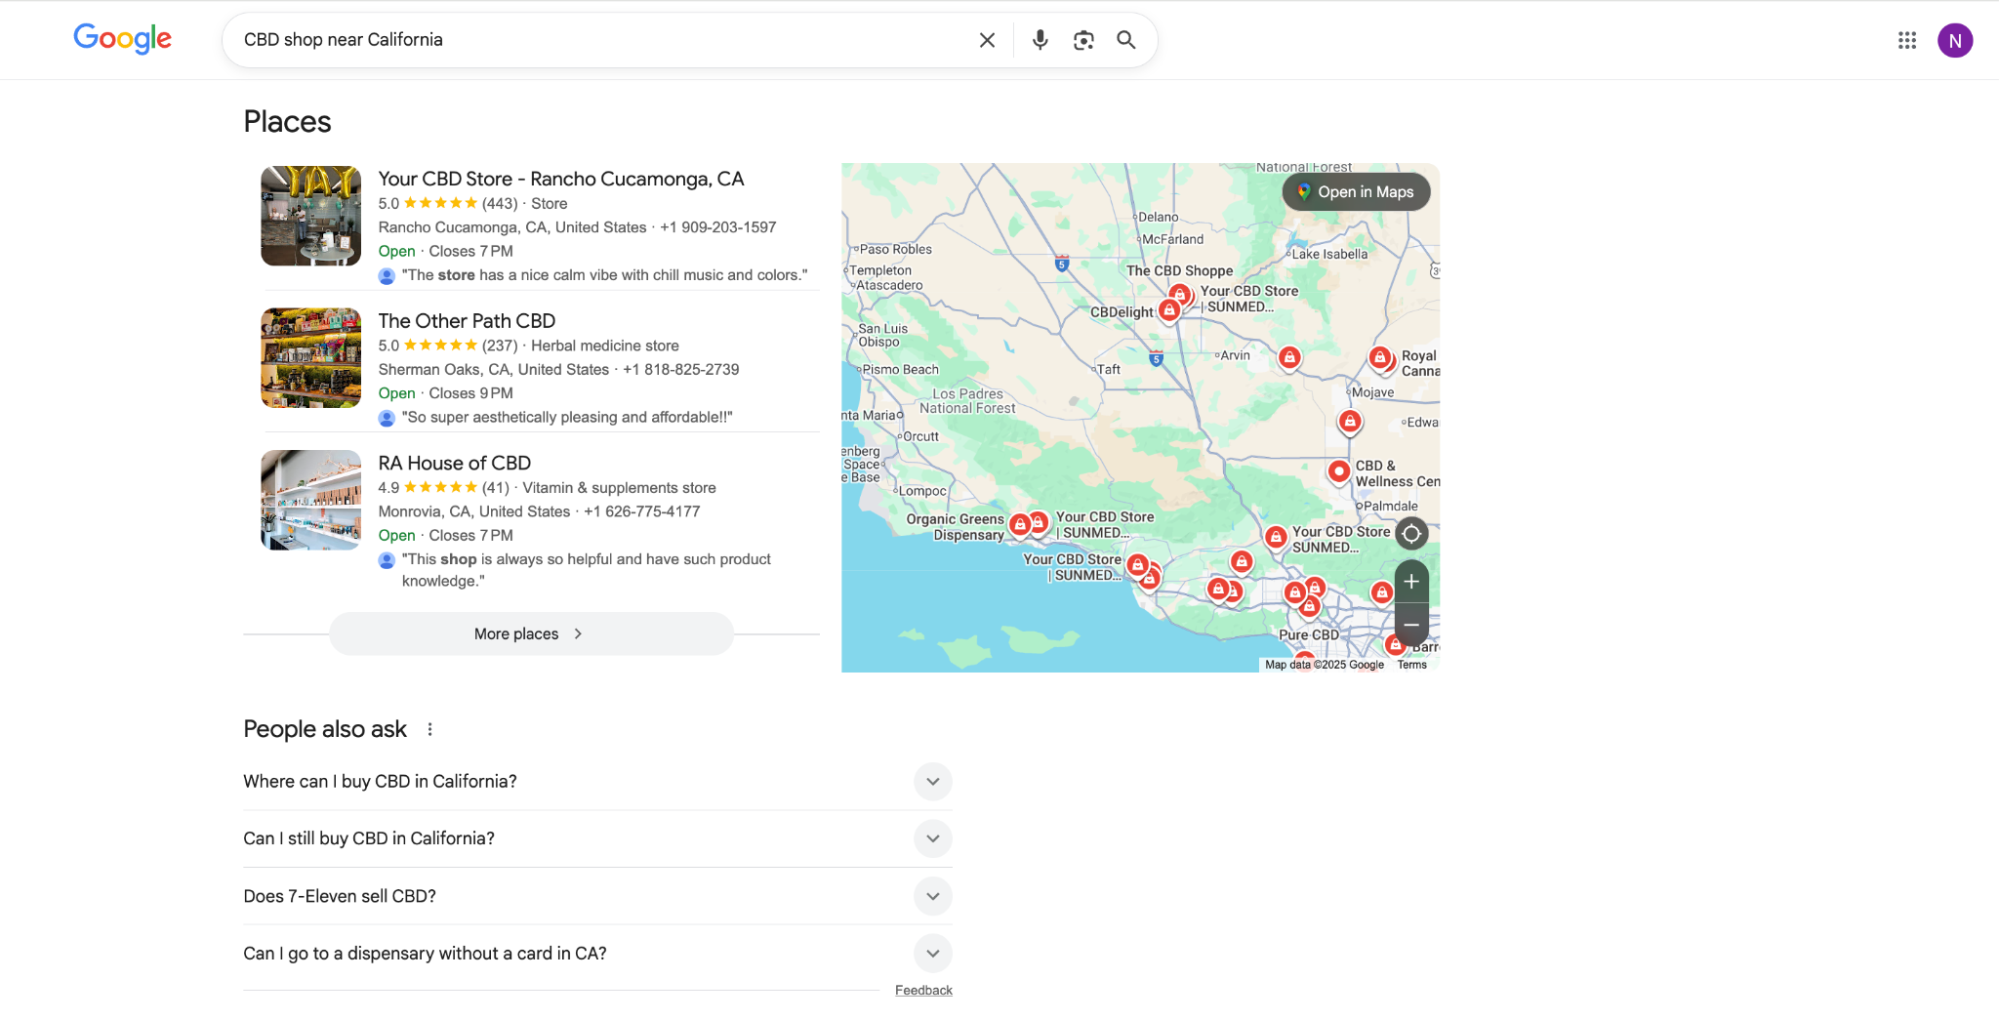Image resolution: width=1999 pixels, height=1027 pixels.
Task: Click the RA House of CBD thumbnail
Action: click(x=310, y=499)
